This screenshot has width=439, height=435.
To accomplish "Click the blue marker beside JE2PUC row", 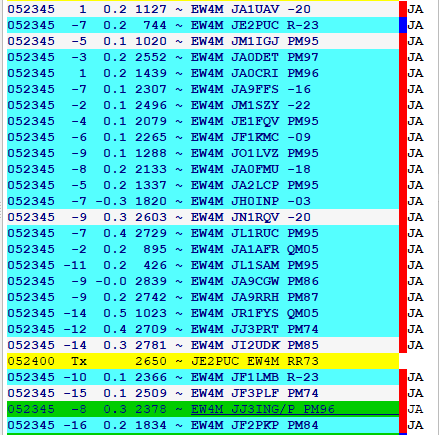I will point(403,25).
